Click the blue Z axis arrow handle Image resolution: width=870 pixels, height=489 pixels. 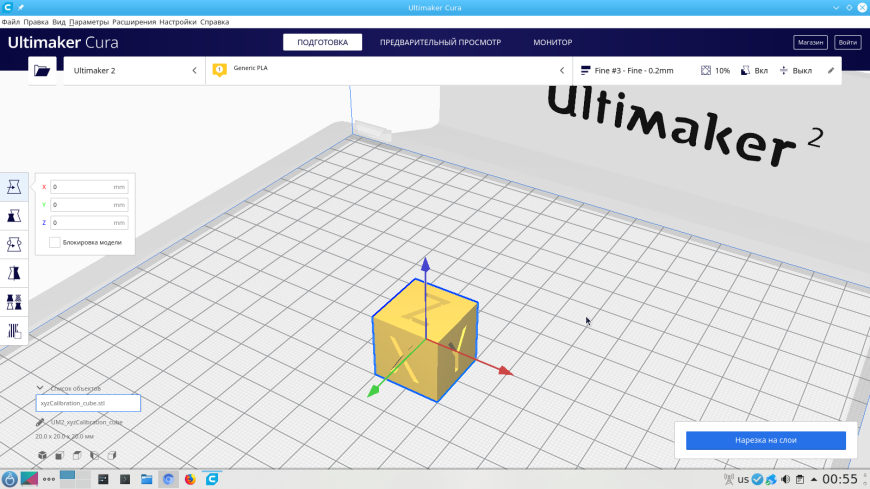coord(426,264)
